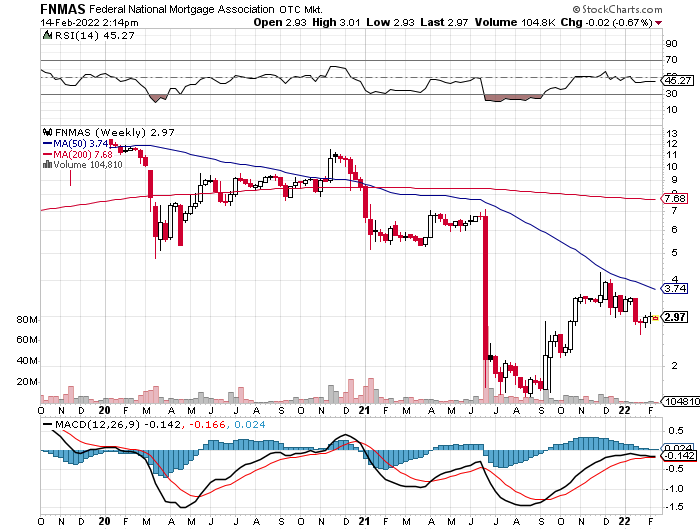Click the bold 22 year label under price chart

click(x=625, y=410)
